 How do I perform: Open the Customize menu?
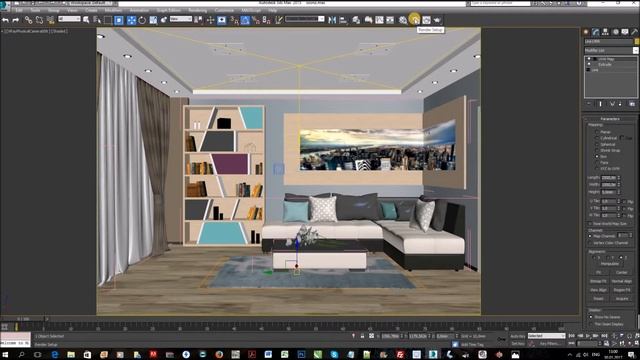pos(224,10)
